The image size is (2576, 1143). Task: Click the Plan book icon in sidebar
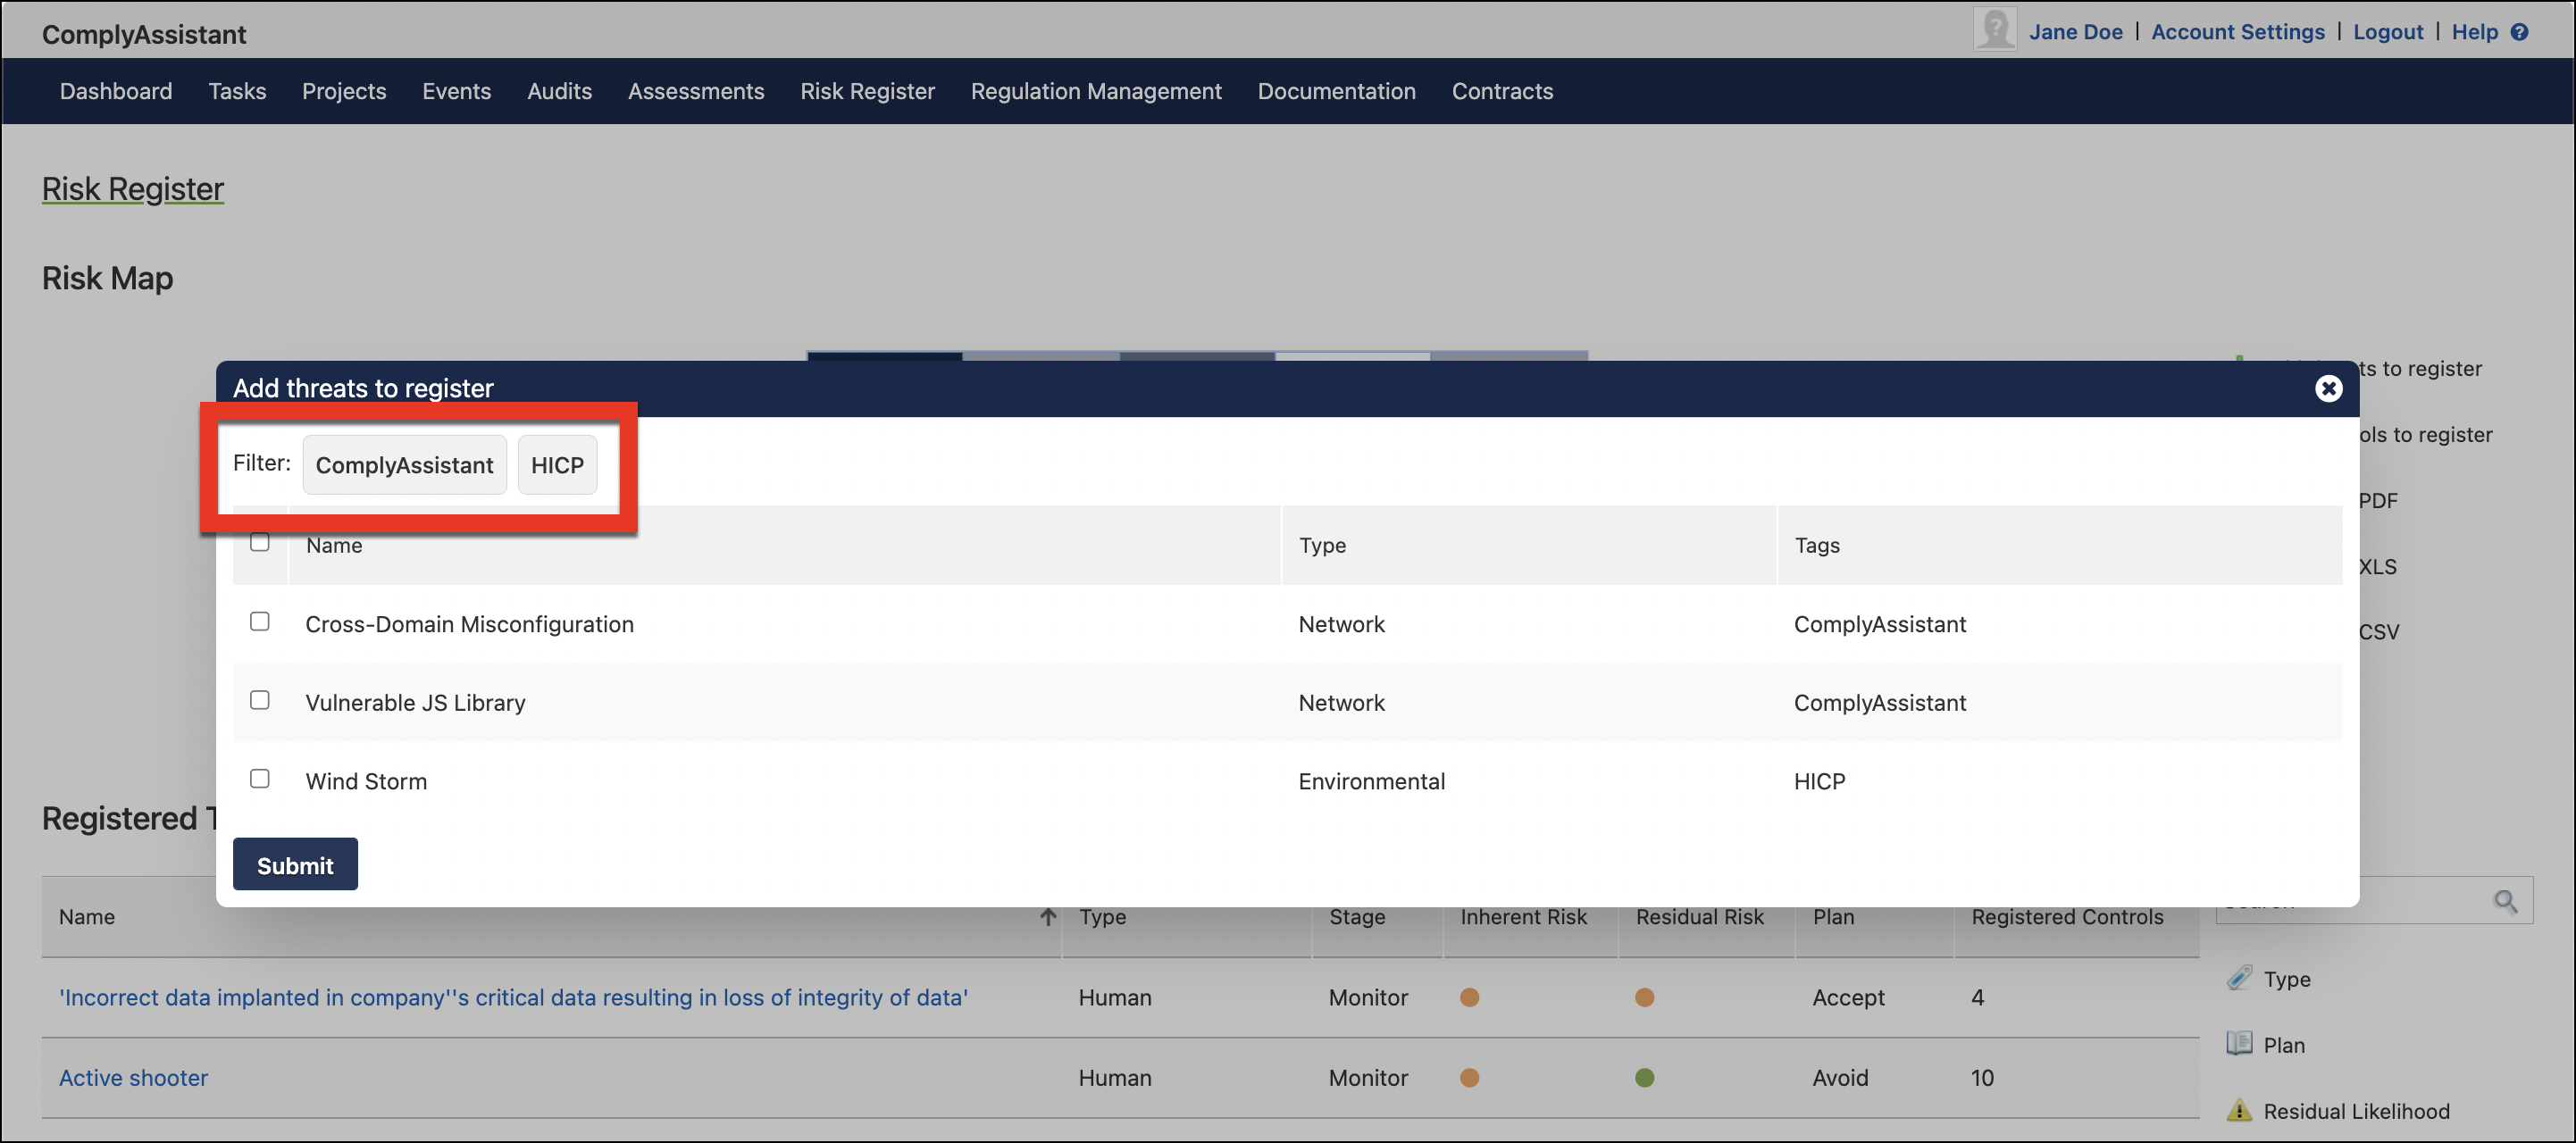point(2239,1043)
